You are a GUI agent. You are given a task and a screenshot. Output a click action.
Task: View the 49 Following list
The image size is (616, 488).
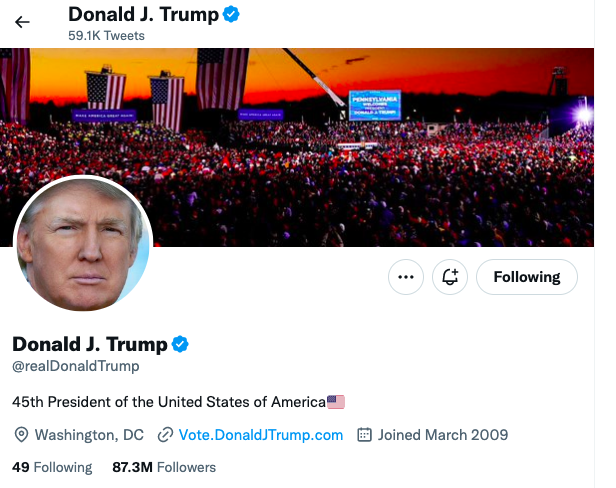[x=52, y=467]
